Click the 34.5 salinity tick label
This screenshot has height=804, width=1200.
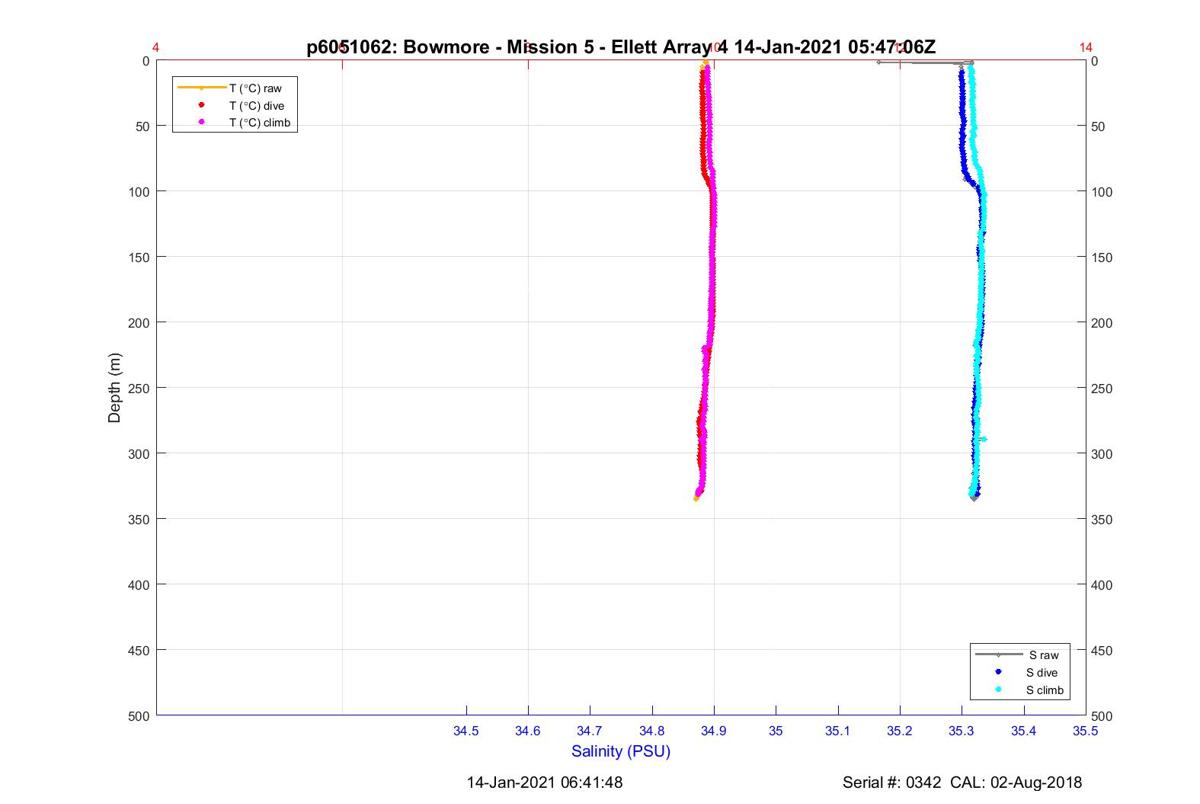click(x=466, y=732)
